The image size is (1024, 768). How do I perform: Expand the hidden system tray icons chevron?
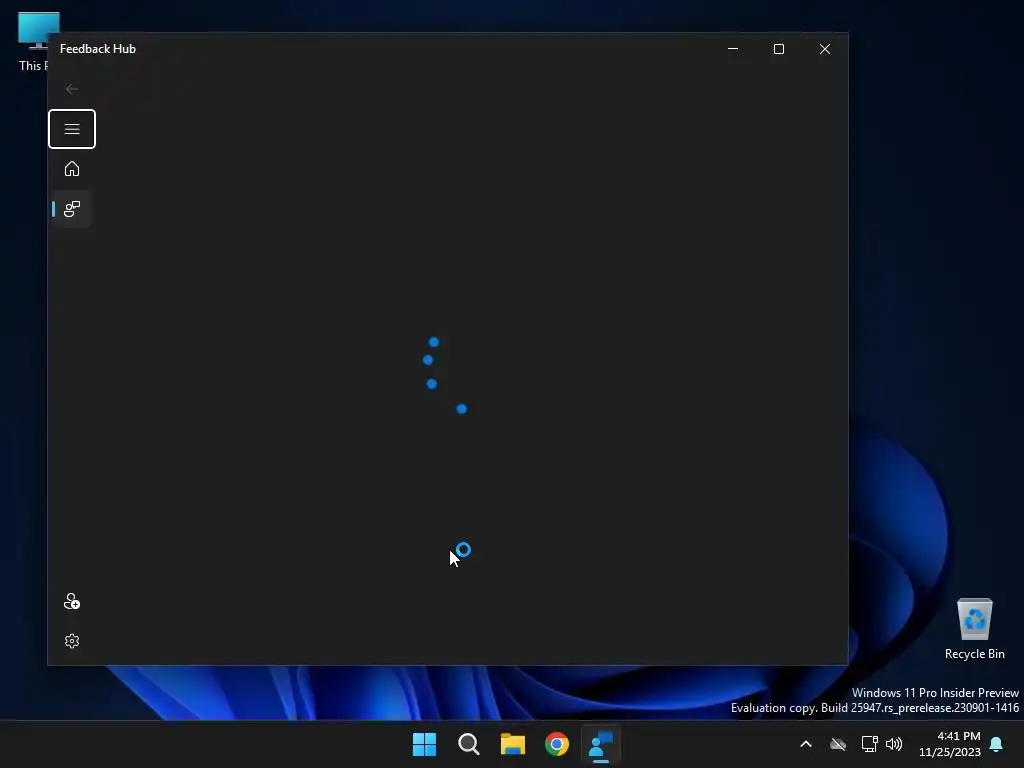(x=806, y=744)
